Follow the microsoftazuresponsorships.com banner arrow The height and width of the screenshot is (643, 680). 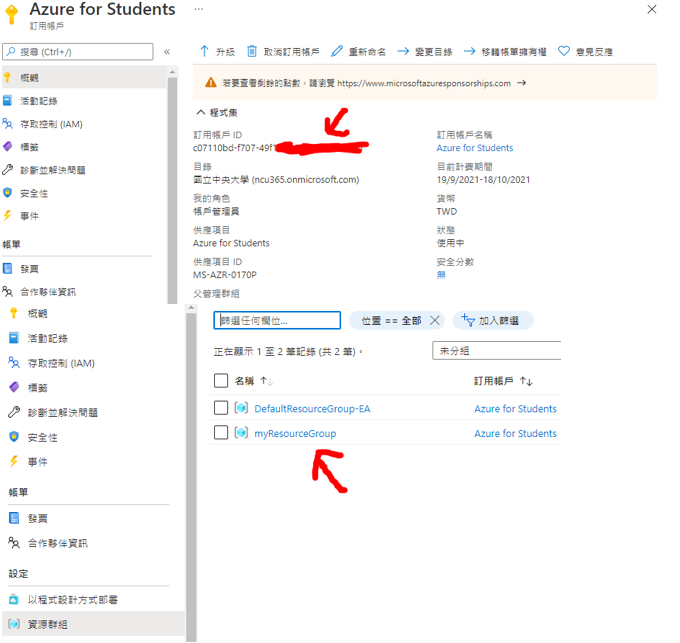[521, 83]
